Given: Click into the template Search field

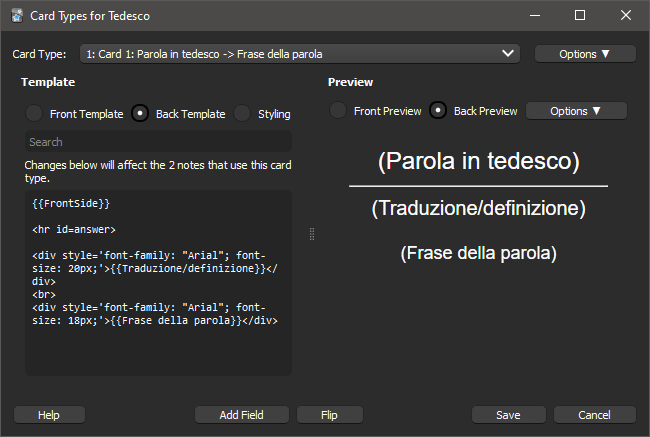Looking at the screenshot, I should point(158,142).
